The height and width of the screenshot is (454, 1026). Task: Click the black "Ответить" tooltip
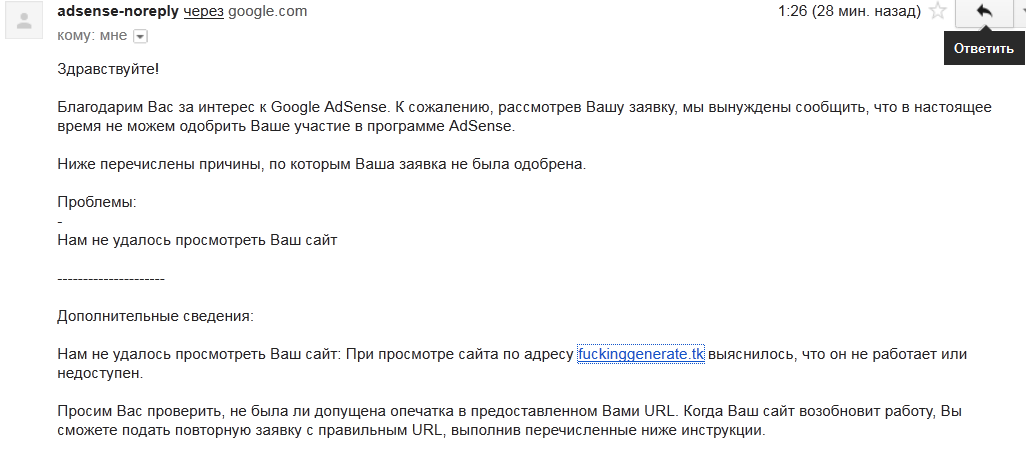click(x=983, y=48)
